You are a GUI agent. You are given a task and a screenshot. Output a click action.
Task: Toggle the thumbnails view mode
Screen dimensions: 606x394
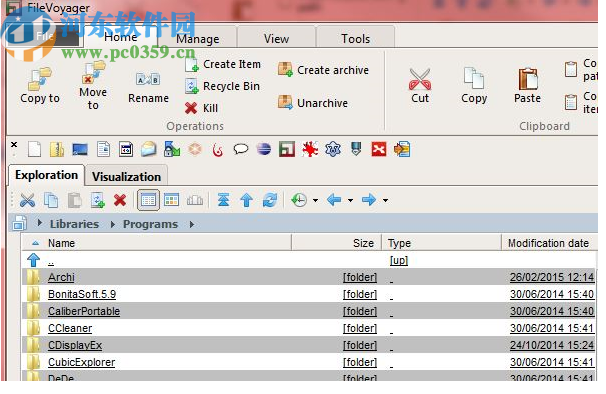coord(171,200)
